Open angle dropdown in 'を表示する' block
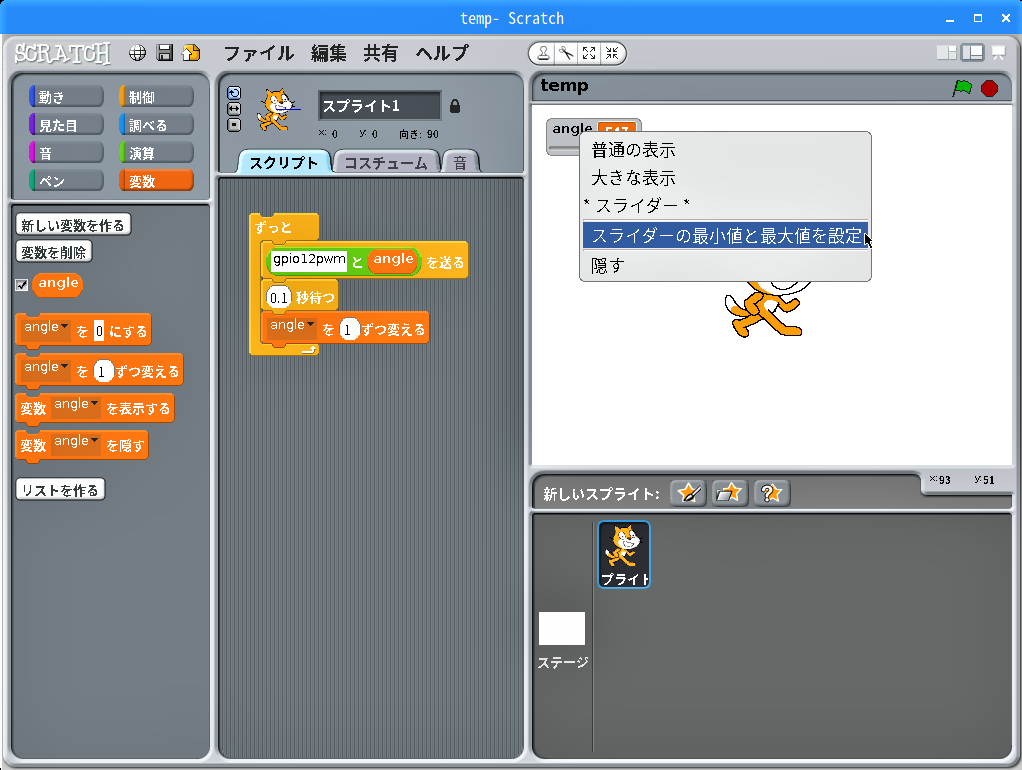Viewport: 1022px width, 770px height. click(x=76, y=406)
